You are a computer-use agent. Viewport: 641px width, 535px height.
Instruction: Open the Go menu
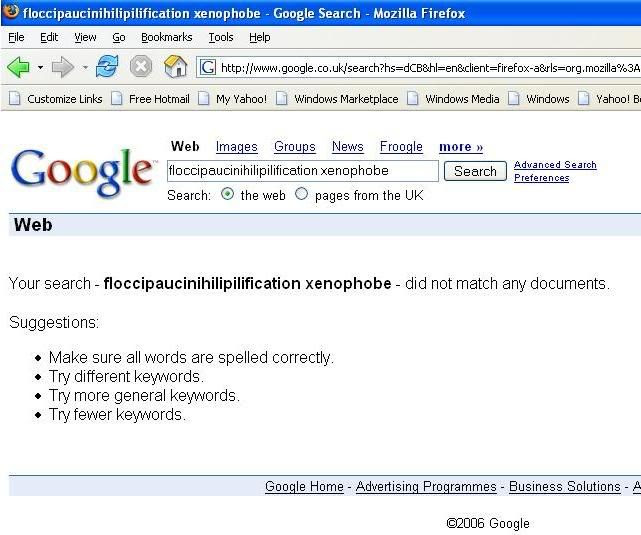point(119,37)
